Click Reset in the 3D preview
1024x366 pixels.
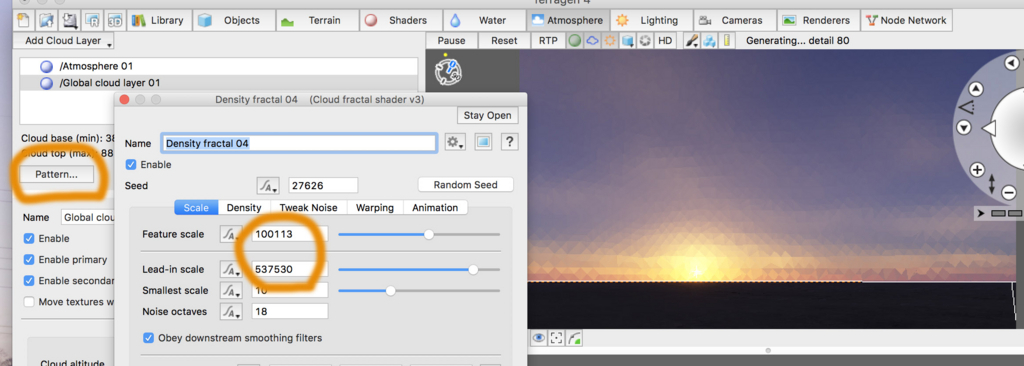(504, 41)
